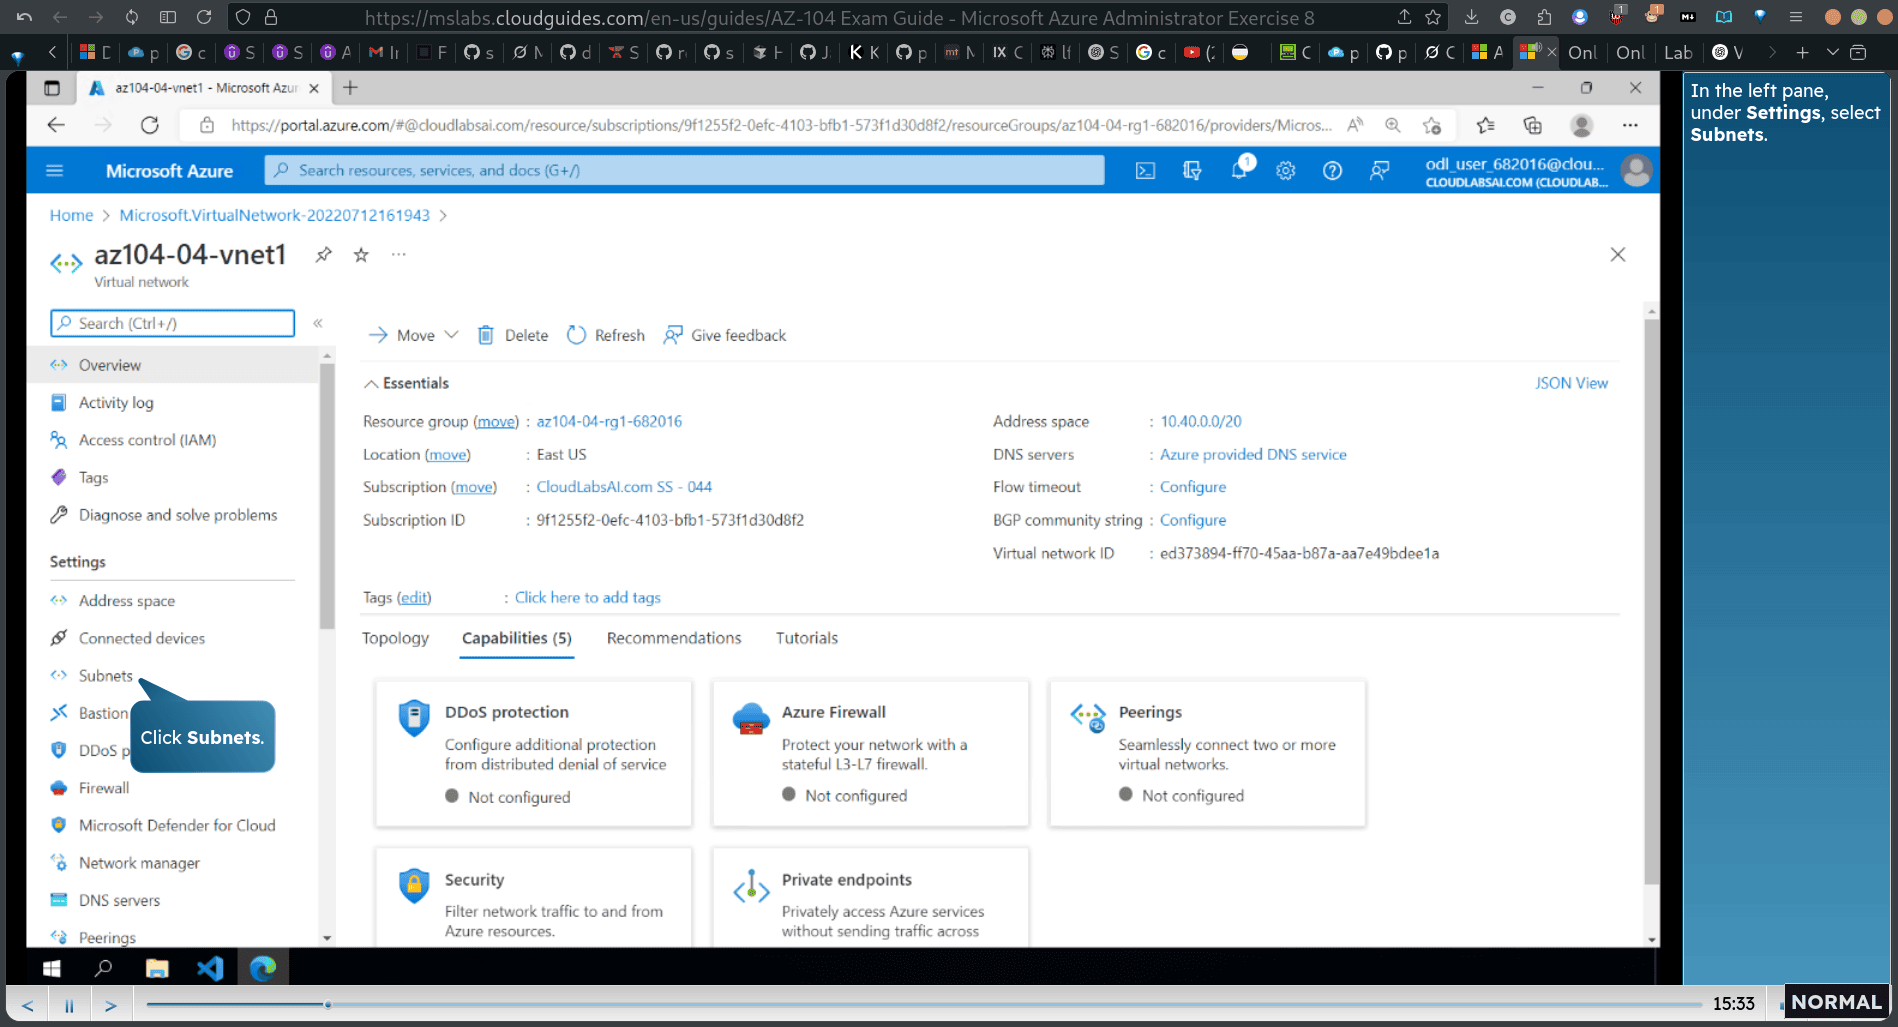
Task: Go to Home breadcrumb
Action: [x=71, y=215]
